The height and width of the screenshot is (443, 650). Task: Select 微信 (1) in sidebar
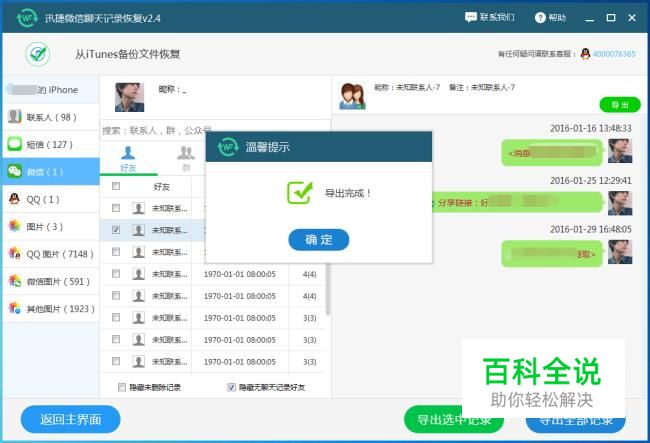pyautogui.click(x=51, y=172)
